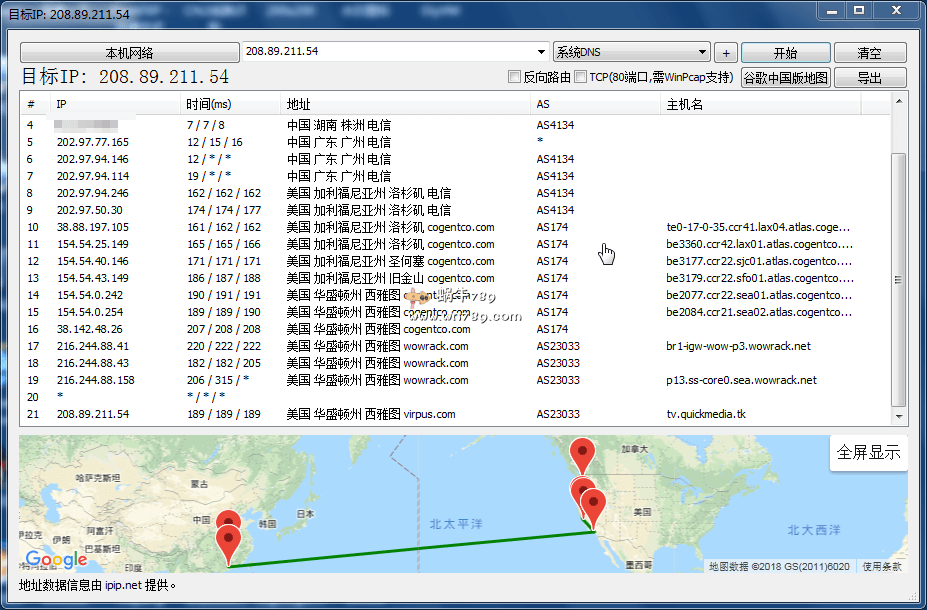Show the map fullscreen via 全屏显示
927x610 pixels.
[868, 453]
